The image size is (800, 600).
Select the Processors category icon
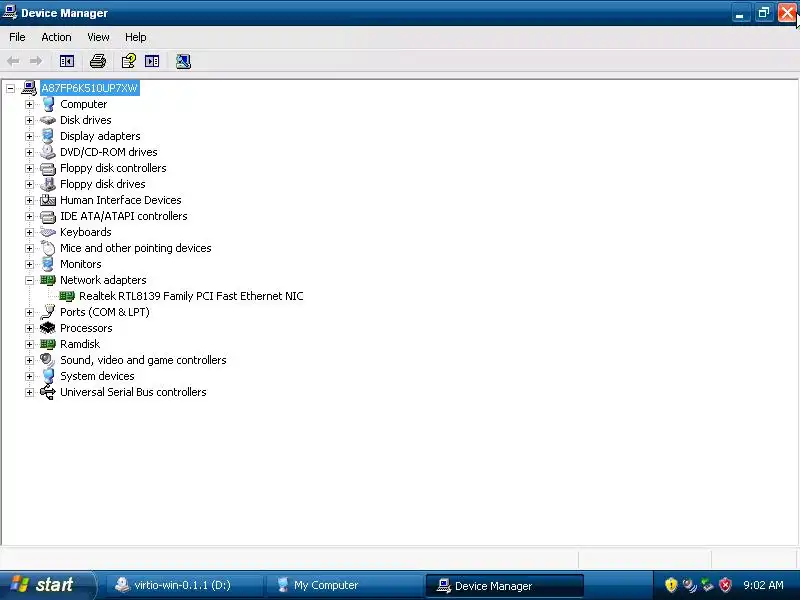pyautogui.click(x=48, y=328)
